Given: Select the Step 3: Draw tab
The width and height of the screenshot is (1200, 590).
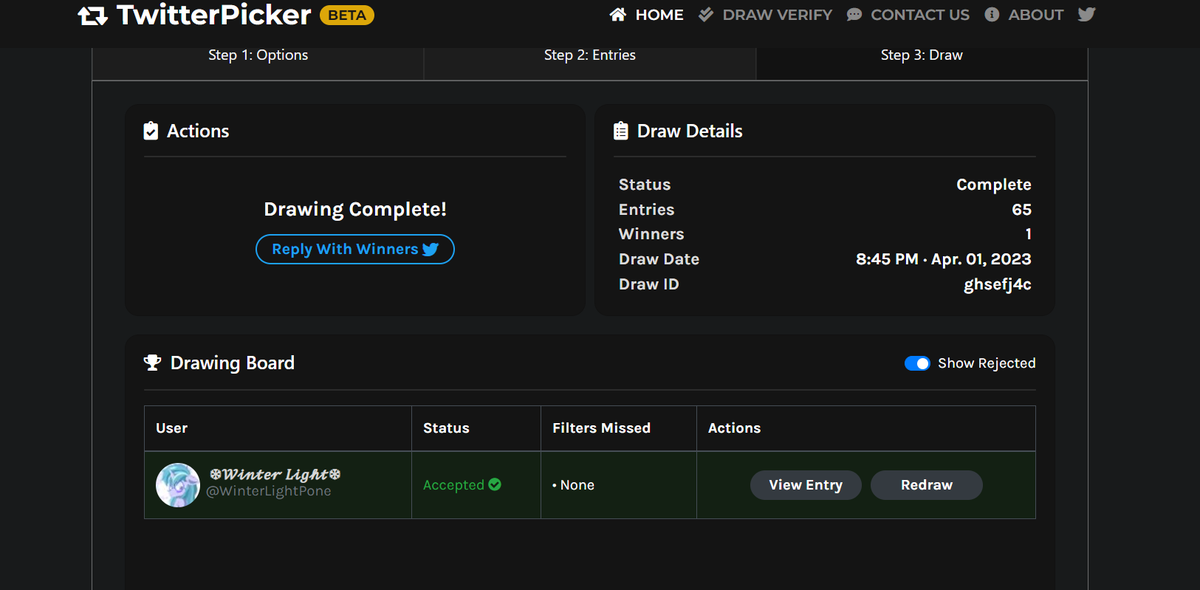Looking at the screenshot, I should coord(922,55).
